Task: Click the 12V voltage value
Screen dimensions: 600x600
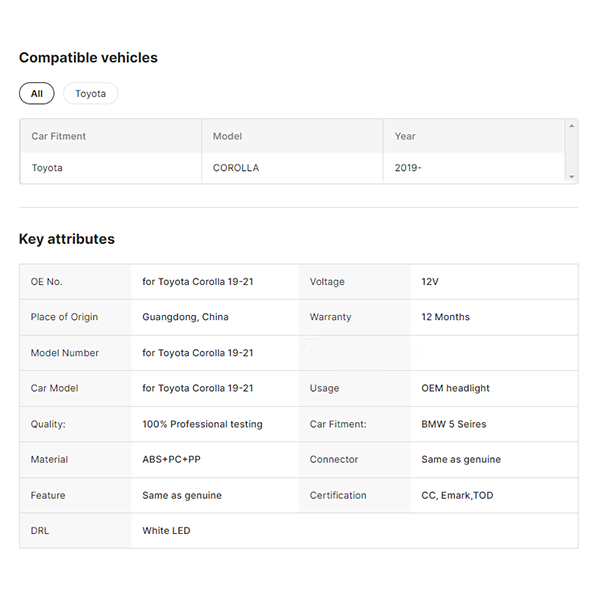Action: 432,282
